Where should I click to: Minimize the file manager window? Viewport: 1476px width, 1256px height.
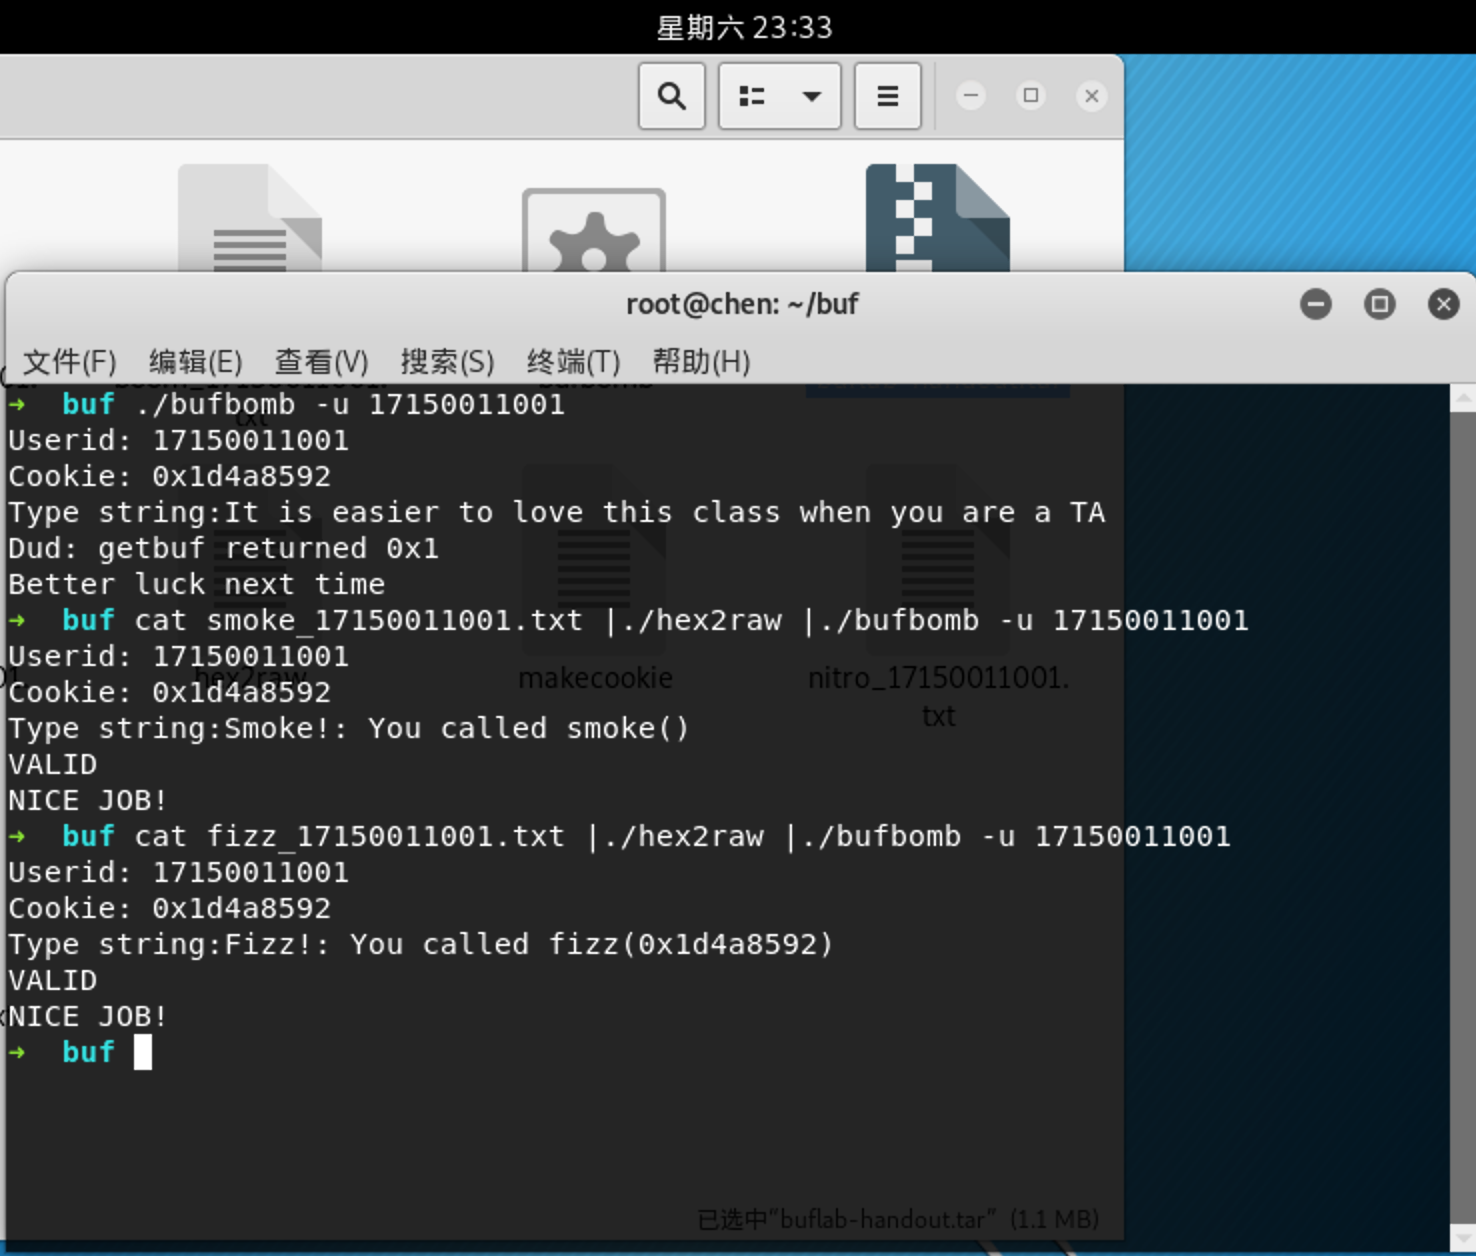970,96
